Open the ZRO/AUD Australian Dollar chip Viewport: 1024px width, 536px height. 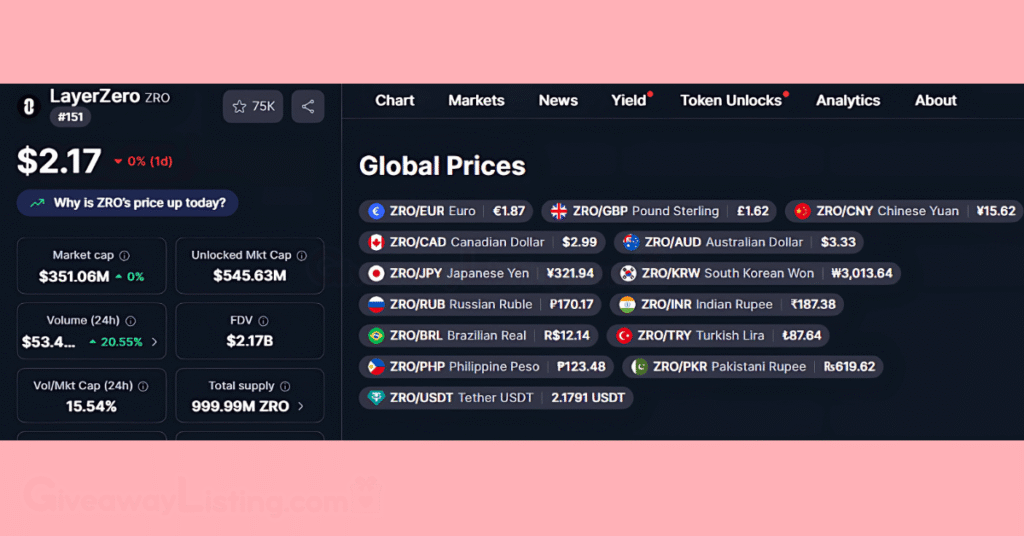(x=739, y=242)
